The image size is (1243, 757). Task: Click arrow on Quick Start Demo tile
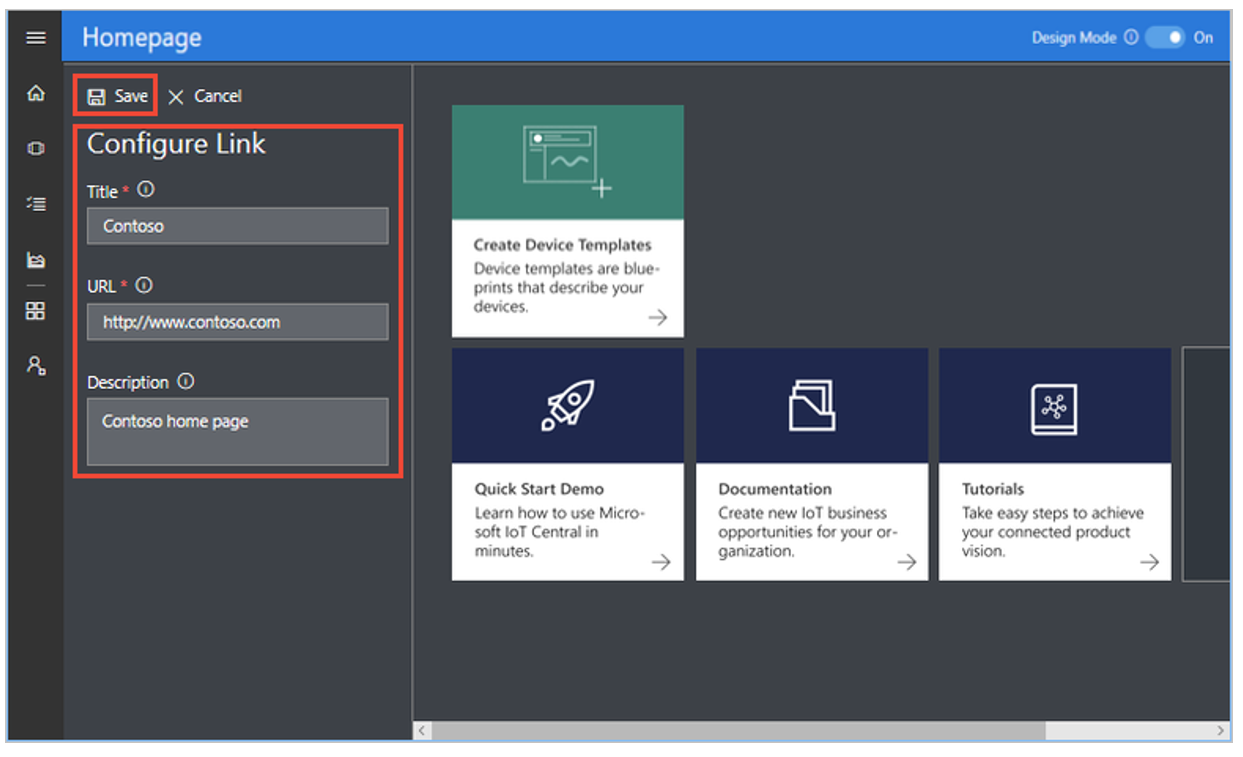pos(660,562)
